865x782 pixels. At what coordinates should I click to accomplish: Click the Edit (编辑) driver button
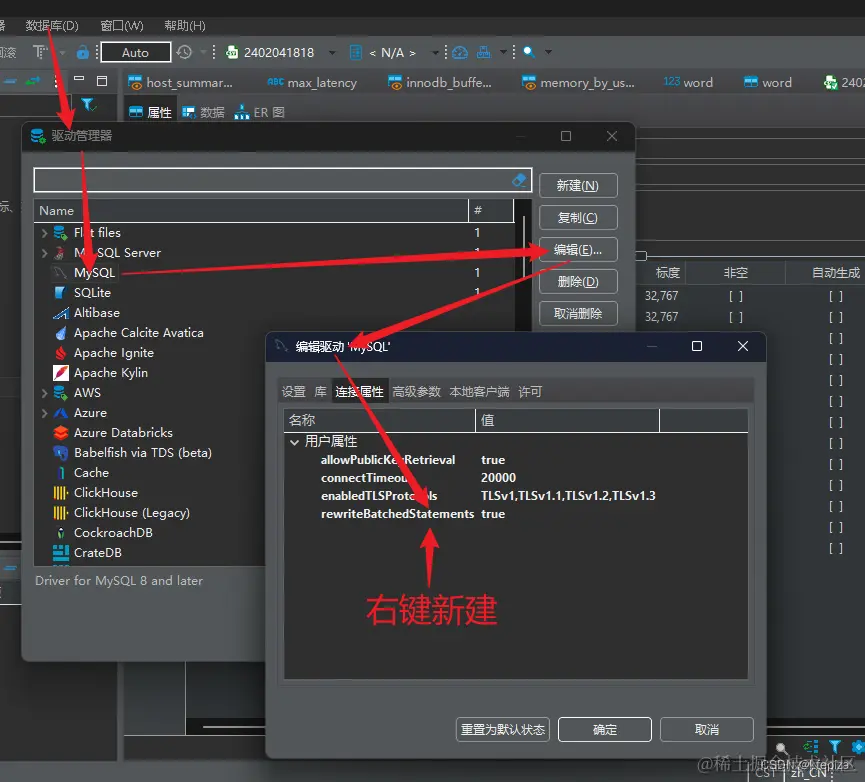[578, 250]
